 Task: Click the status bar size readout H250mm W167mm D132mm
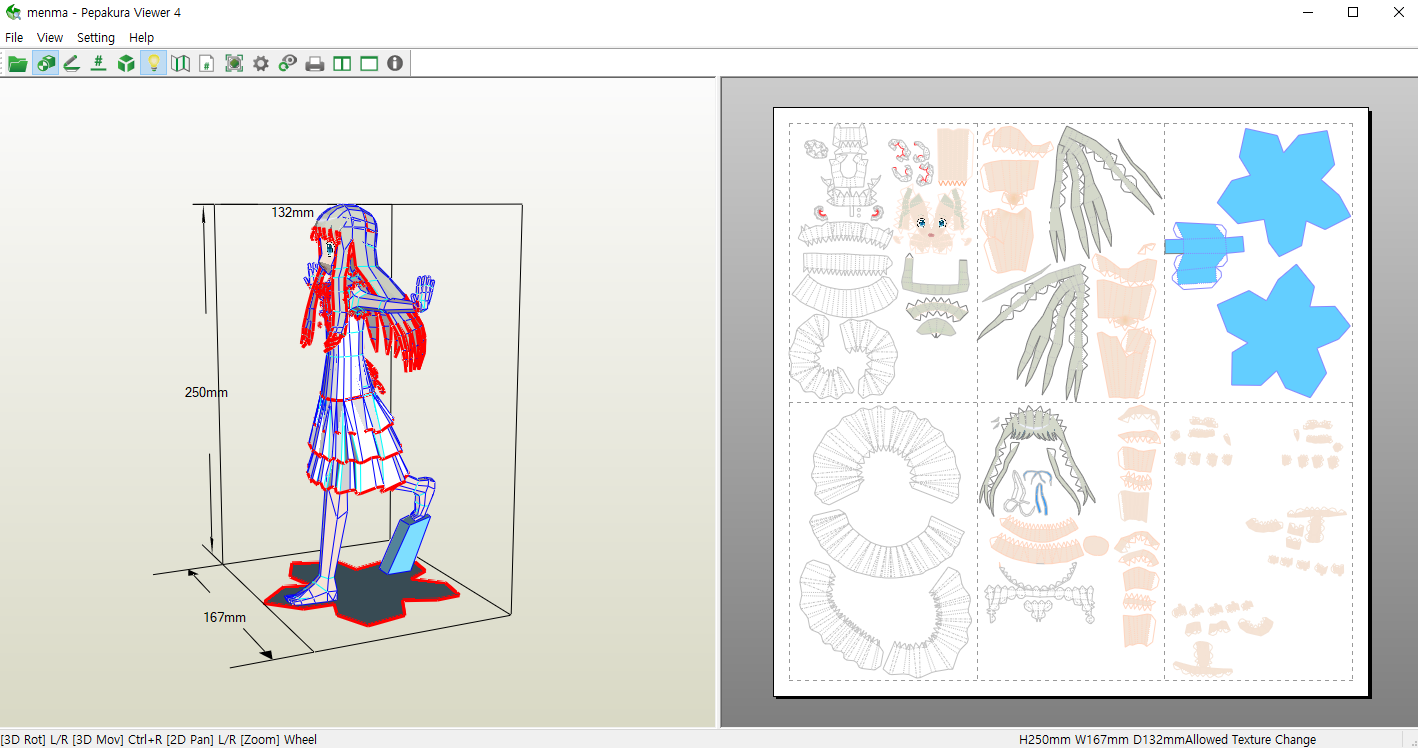coord(1102,740)
